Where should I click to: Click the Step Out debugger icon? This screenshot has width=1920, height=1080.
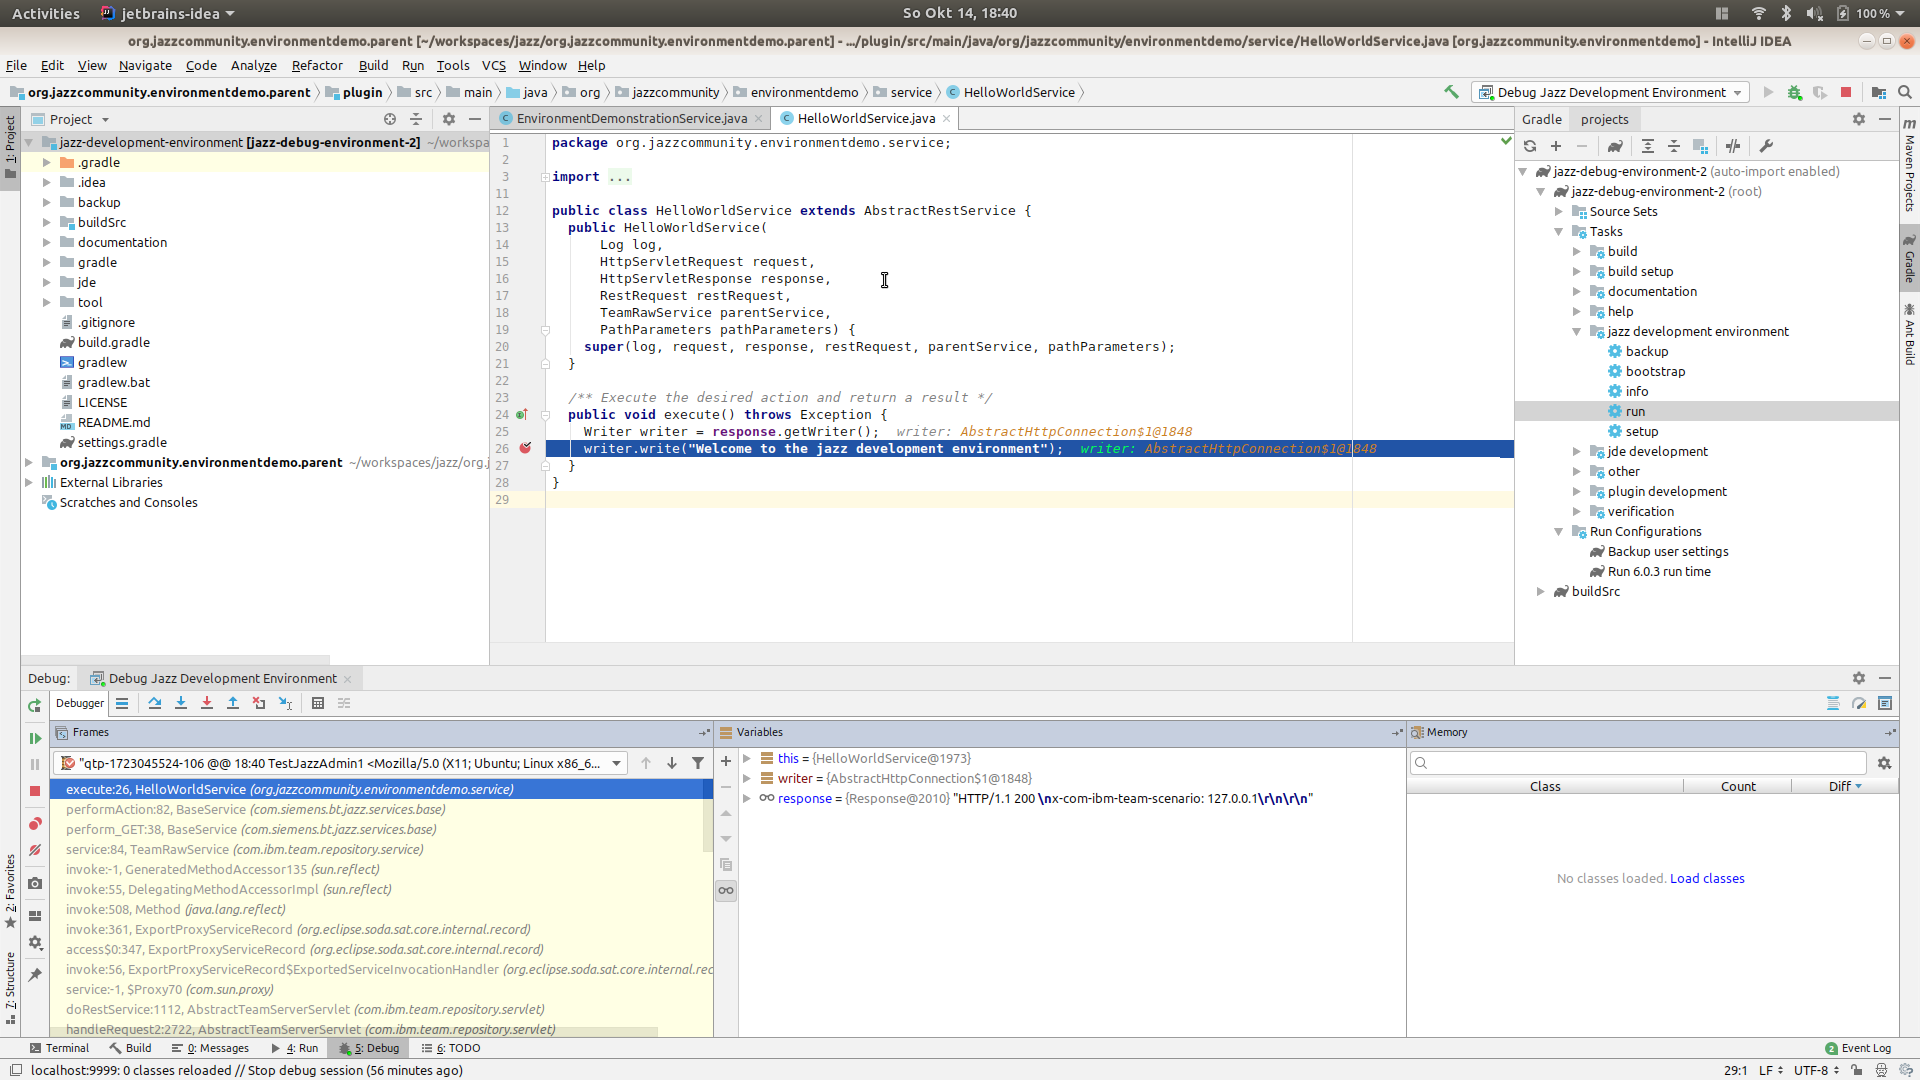[233, 703]
